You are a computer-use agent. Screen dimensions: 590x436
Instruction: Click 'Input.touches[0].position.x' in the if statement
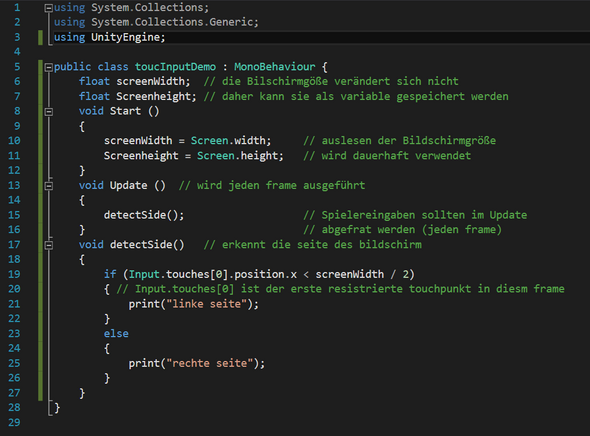(213, 275)
